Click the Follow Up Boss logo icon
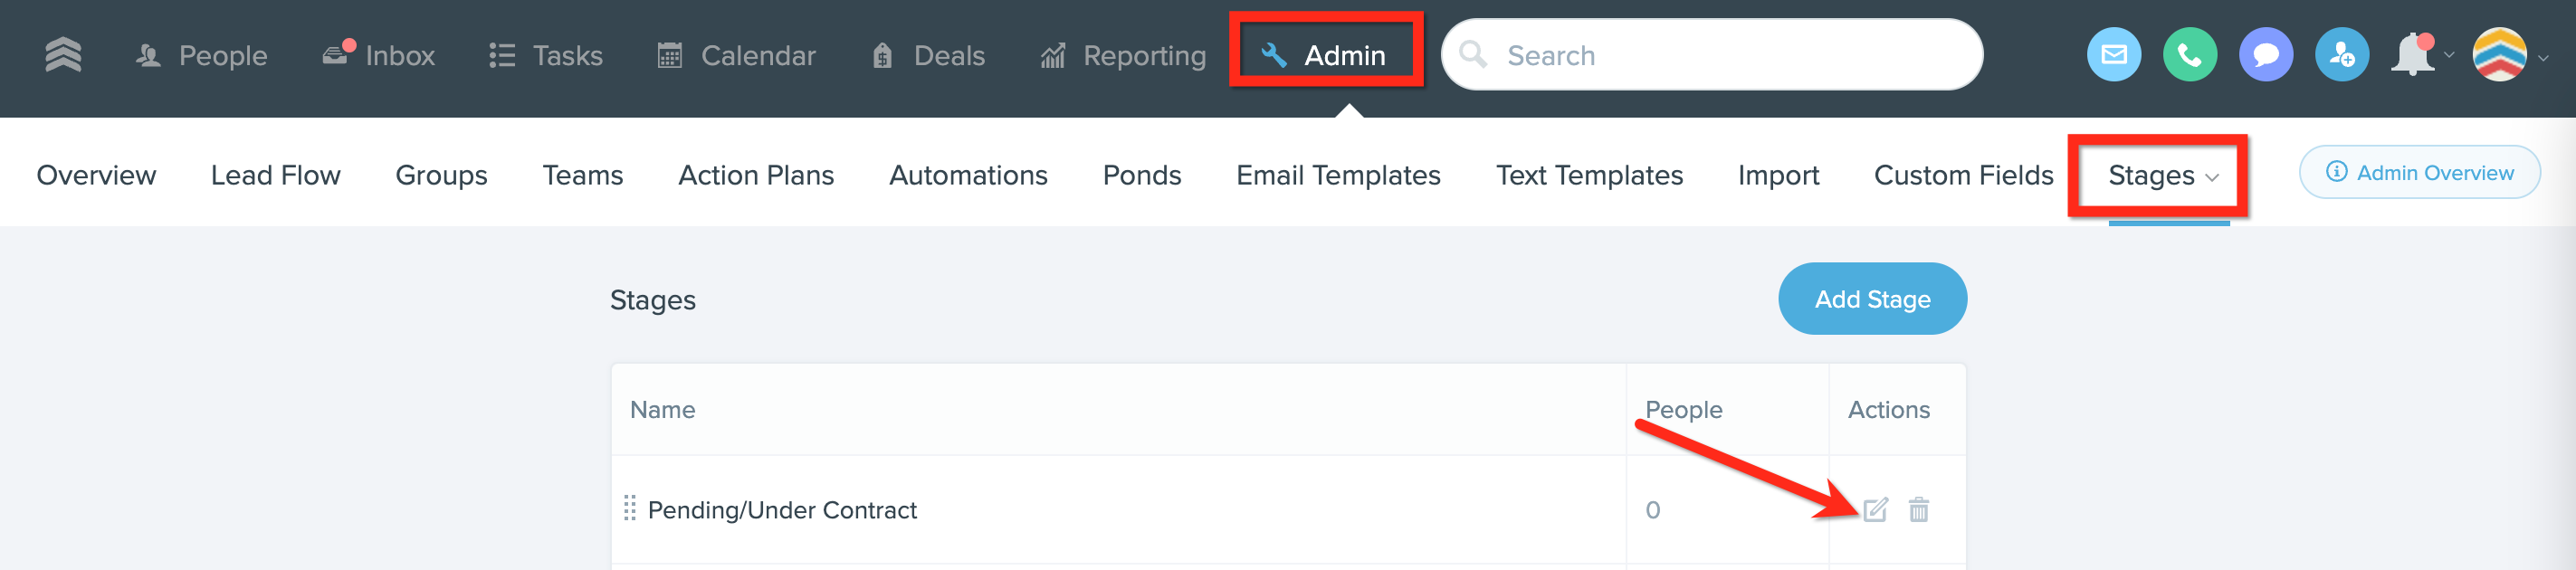The image size is (2576, 570). pyautogui.click(x=63, y=55)
